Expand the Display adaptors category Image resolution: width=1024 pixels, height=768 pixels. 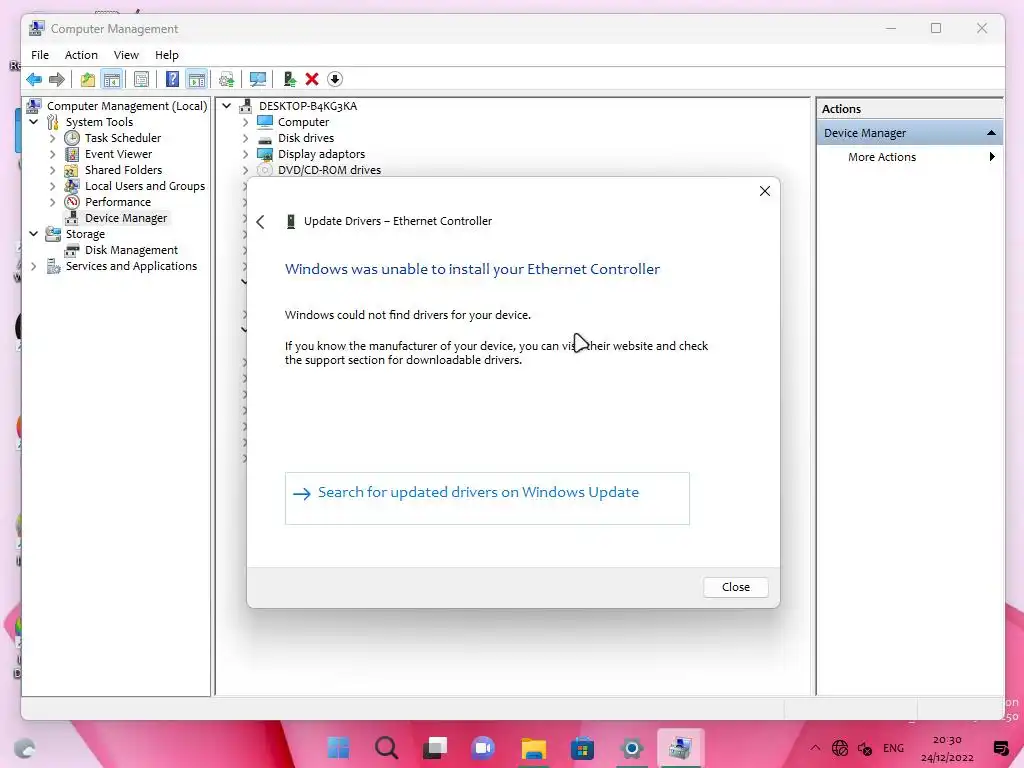[x=246, y=154]
